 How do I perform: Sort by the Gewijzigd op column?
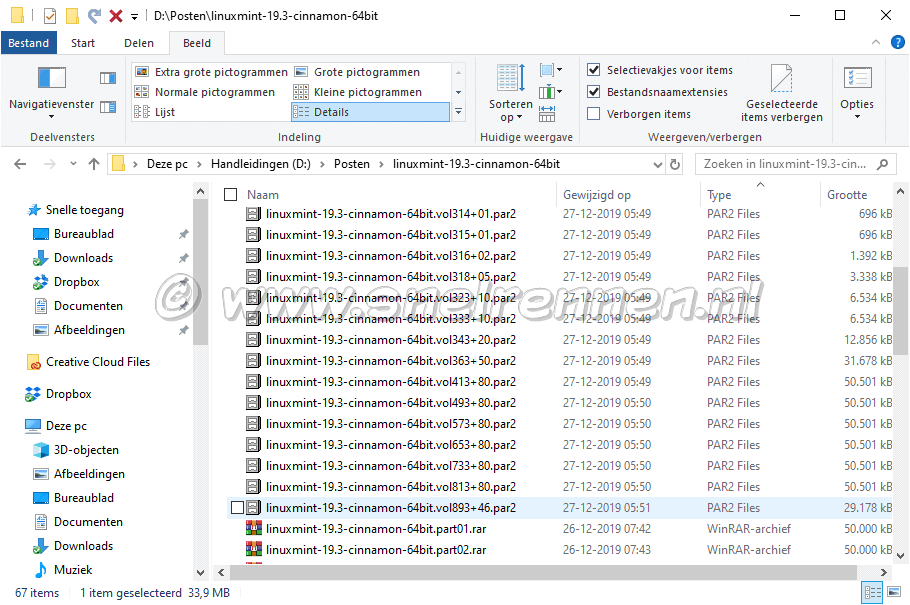597,195
